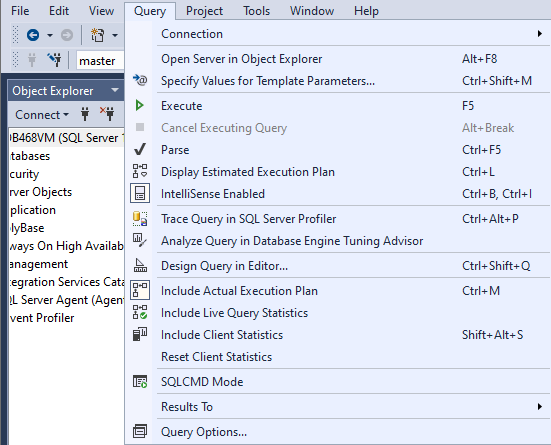Click the master database combo box
The height and width of the screenshot is (445, 551).
[x=100, y=60]
